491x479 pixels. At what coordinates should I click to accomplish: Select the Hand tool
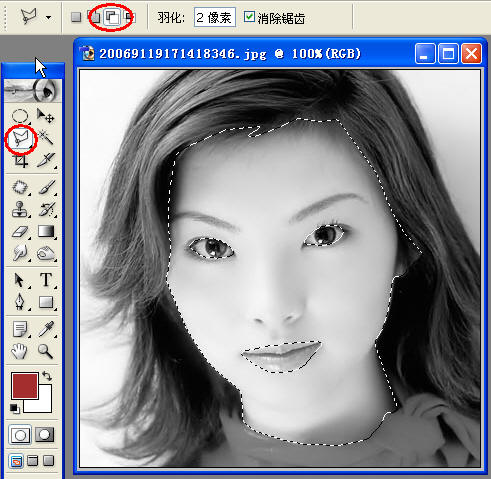19,351
